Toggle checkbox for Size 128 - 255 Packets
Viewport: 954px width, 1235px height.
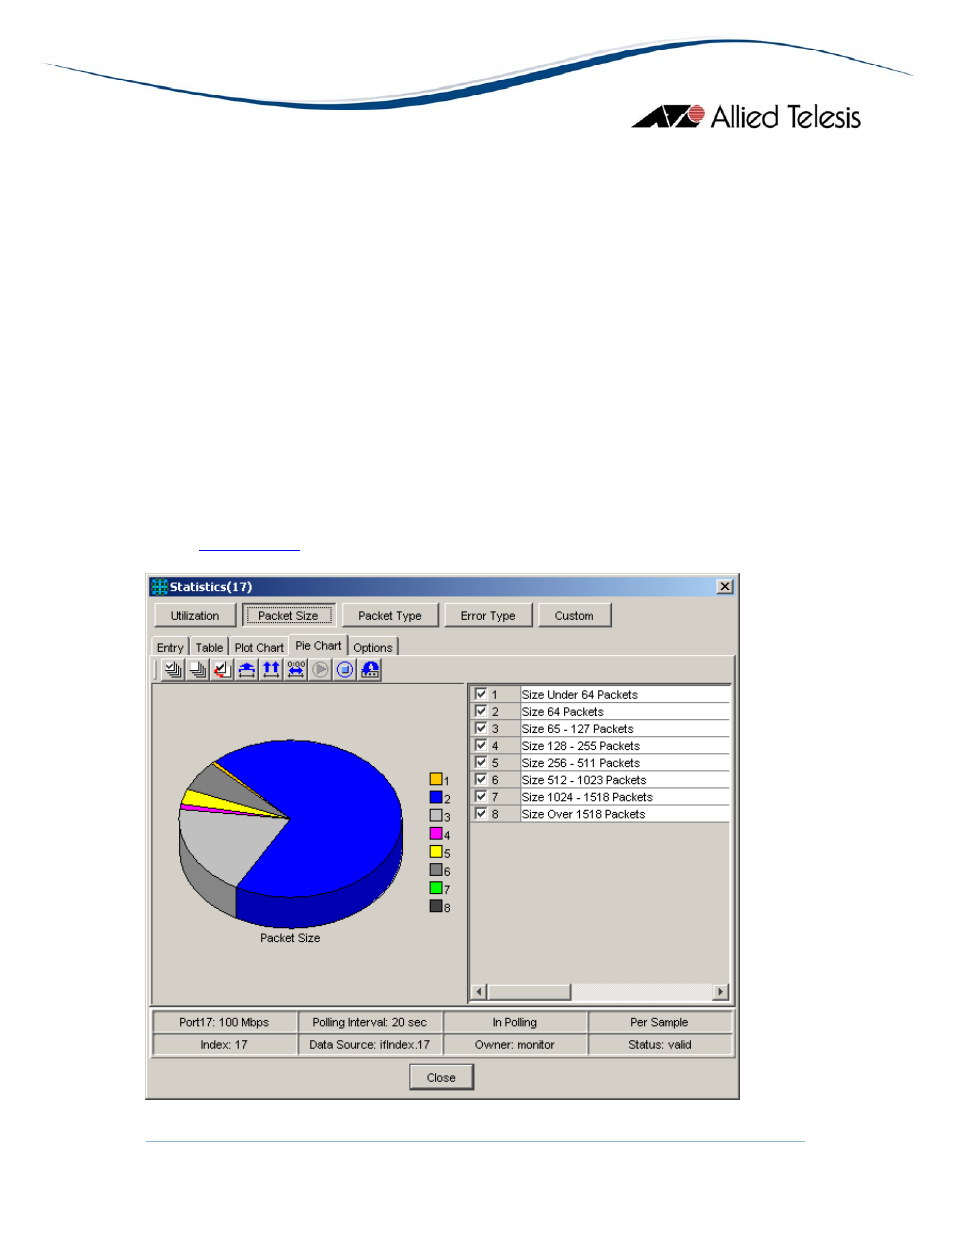[x=481, y=745]
